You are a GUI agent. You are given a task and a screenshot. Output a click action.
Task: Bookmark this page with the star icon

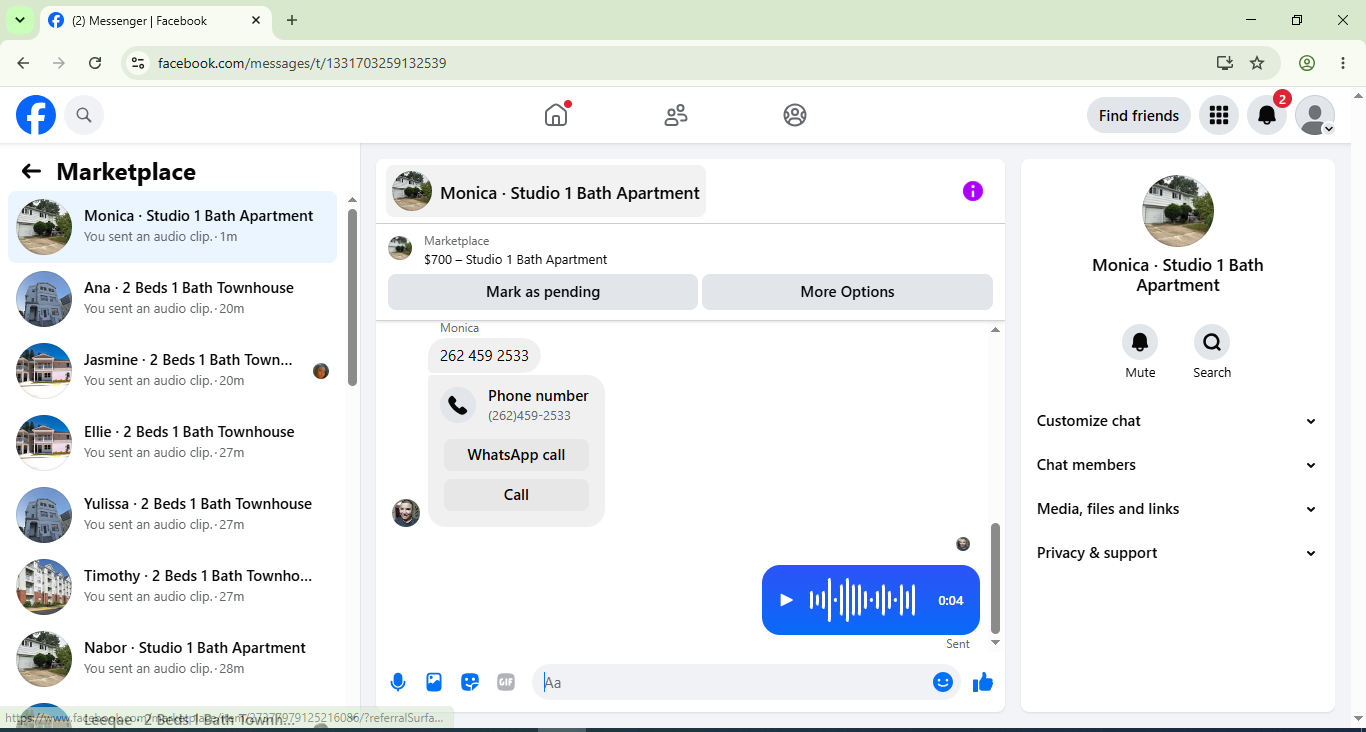pyautogui.click(x=1257, y=63)
